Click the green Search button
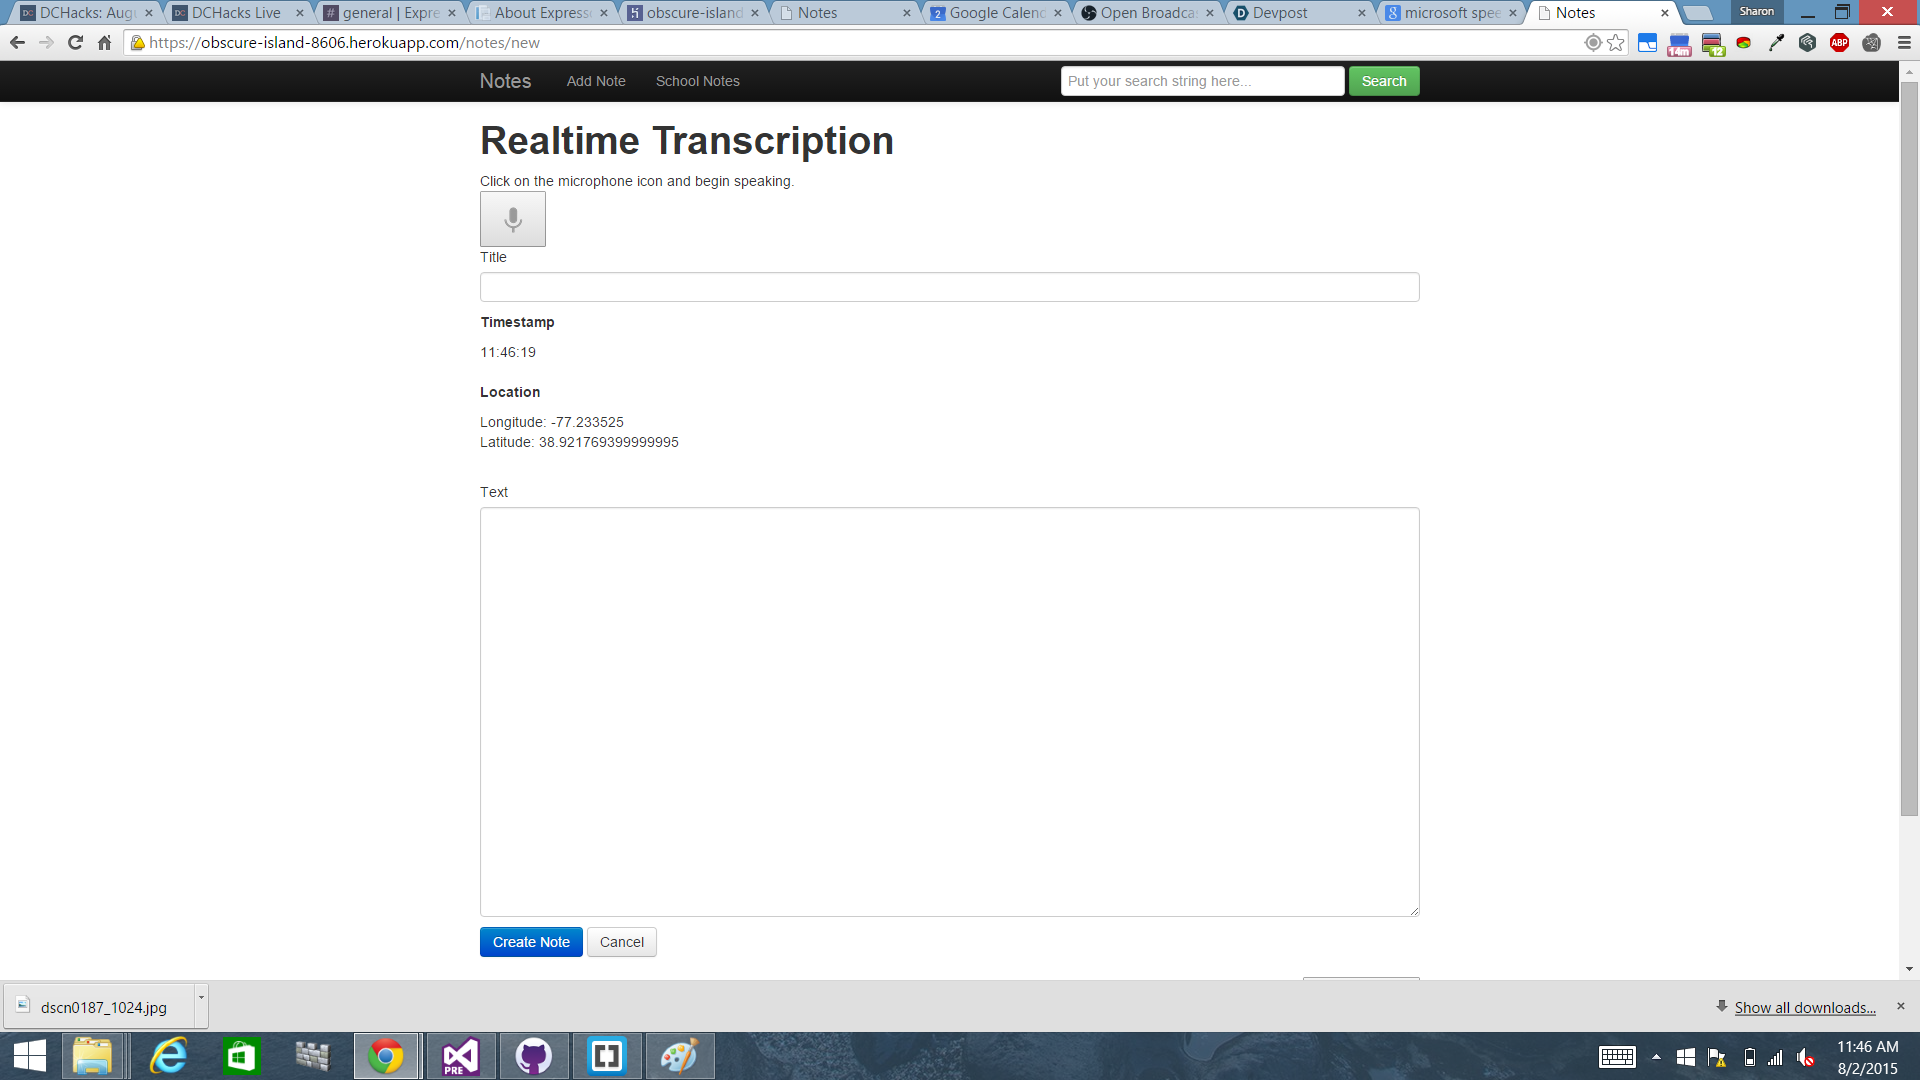 (1383, 81)
